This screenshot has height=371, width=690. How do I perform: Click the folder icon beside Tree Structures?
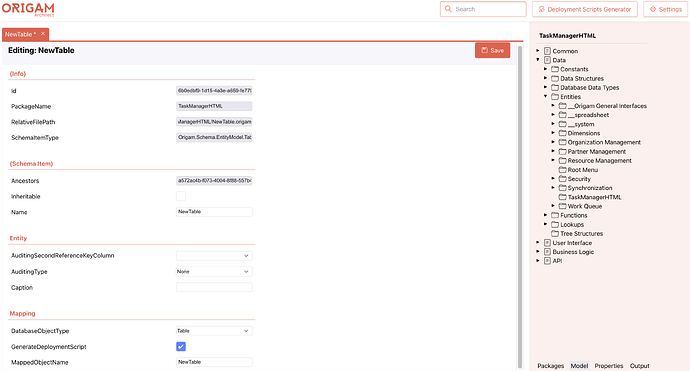point(555,233)
